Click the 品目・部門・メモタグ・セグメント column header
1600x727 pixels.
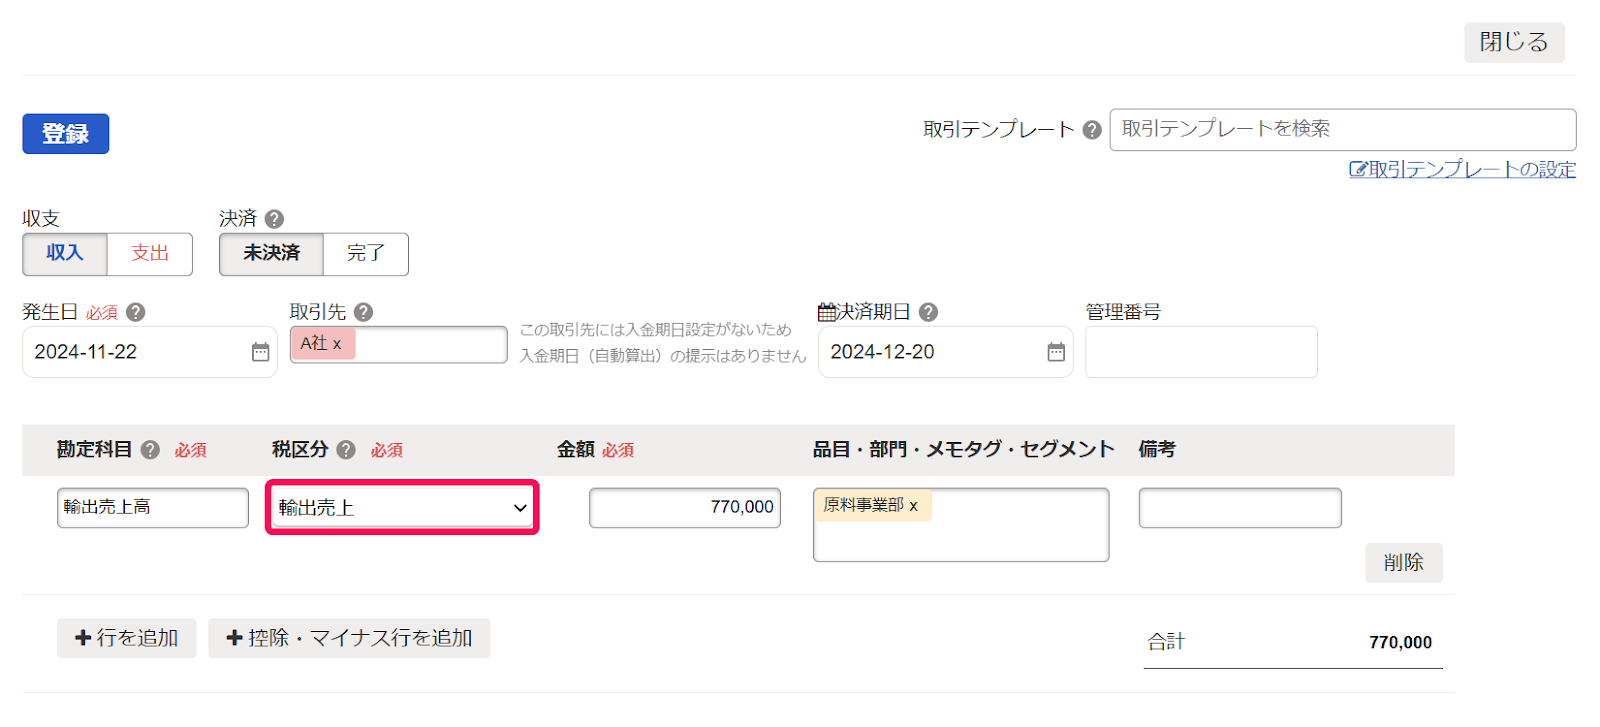[x=963, y=450]
